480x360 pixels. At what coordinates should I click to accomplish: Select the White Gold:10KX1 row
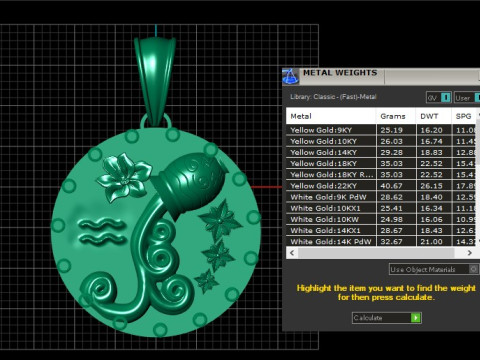pos(381,208)
